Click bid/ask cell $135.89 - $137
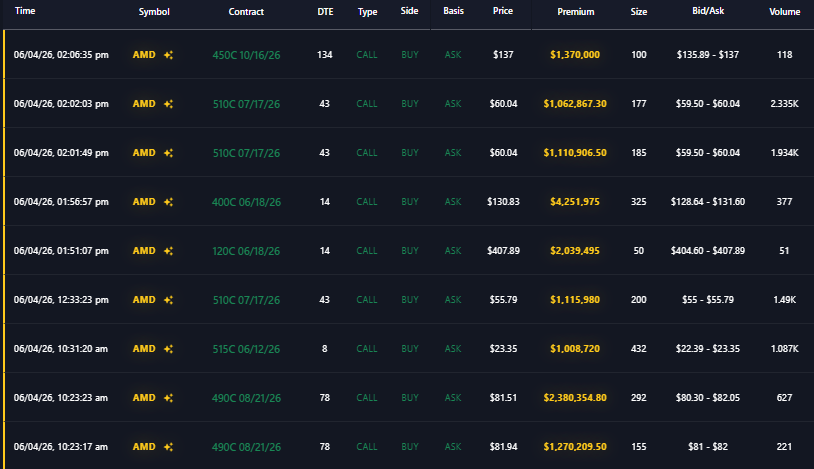 click(x=708, y=55)
